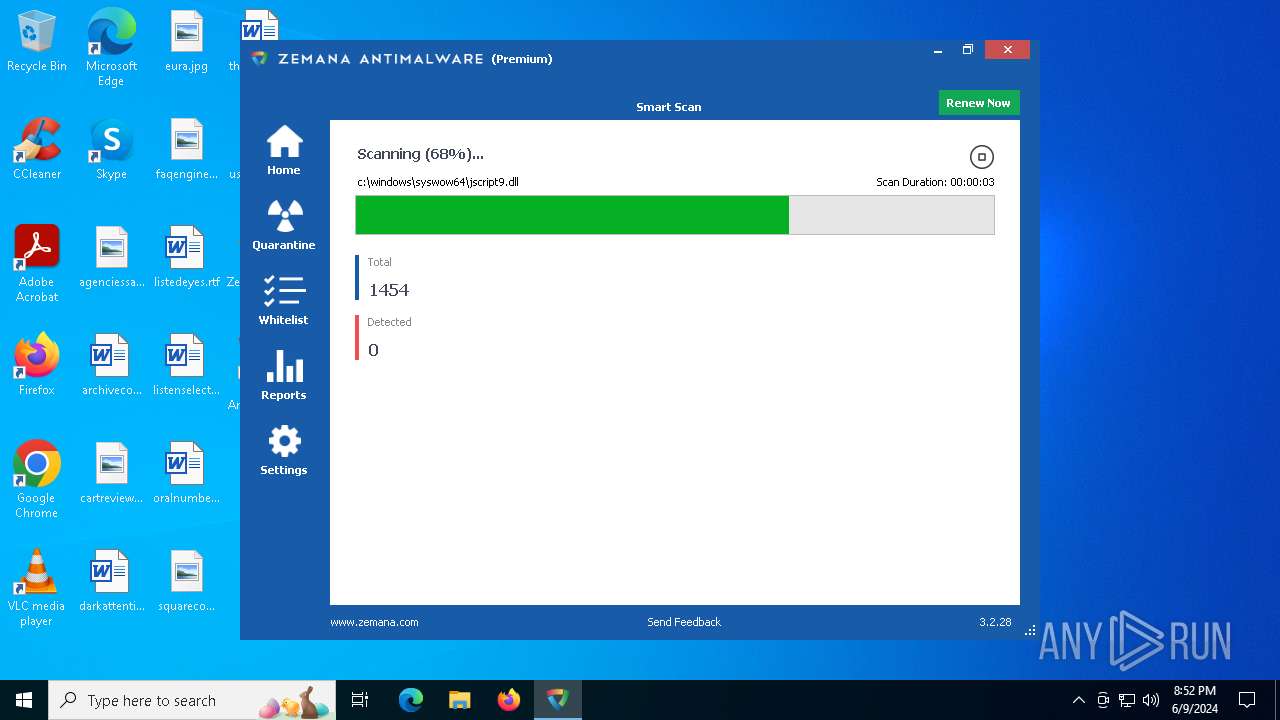This screenshot has width=1280, height=720.
Task: Select the listenselect Word document
Action: point(186,366)
